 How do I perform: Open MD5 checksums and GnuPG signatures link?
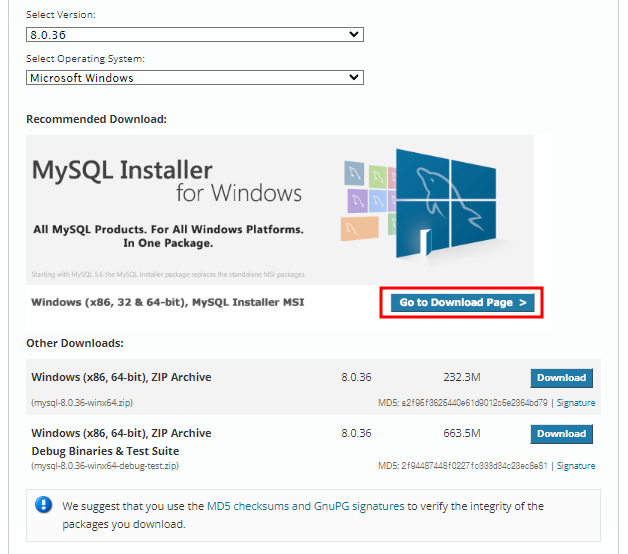[306, 506]
